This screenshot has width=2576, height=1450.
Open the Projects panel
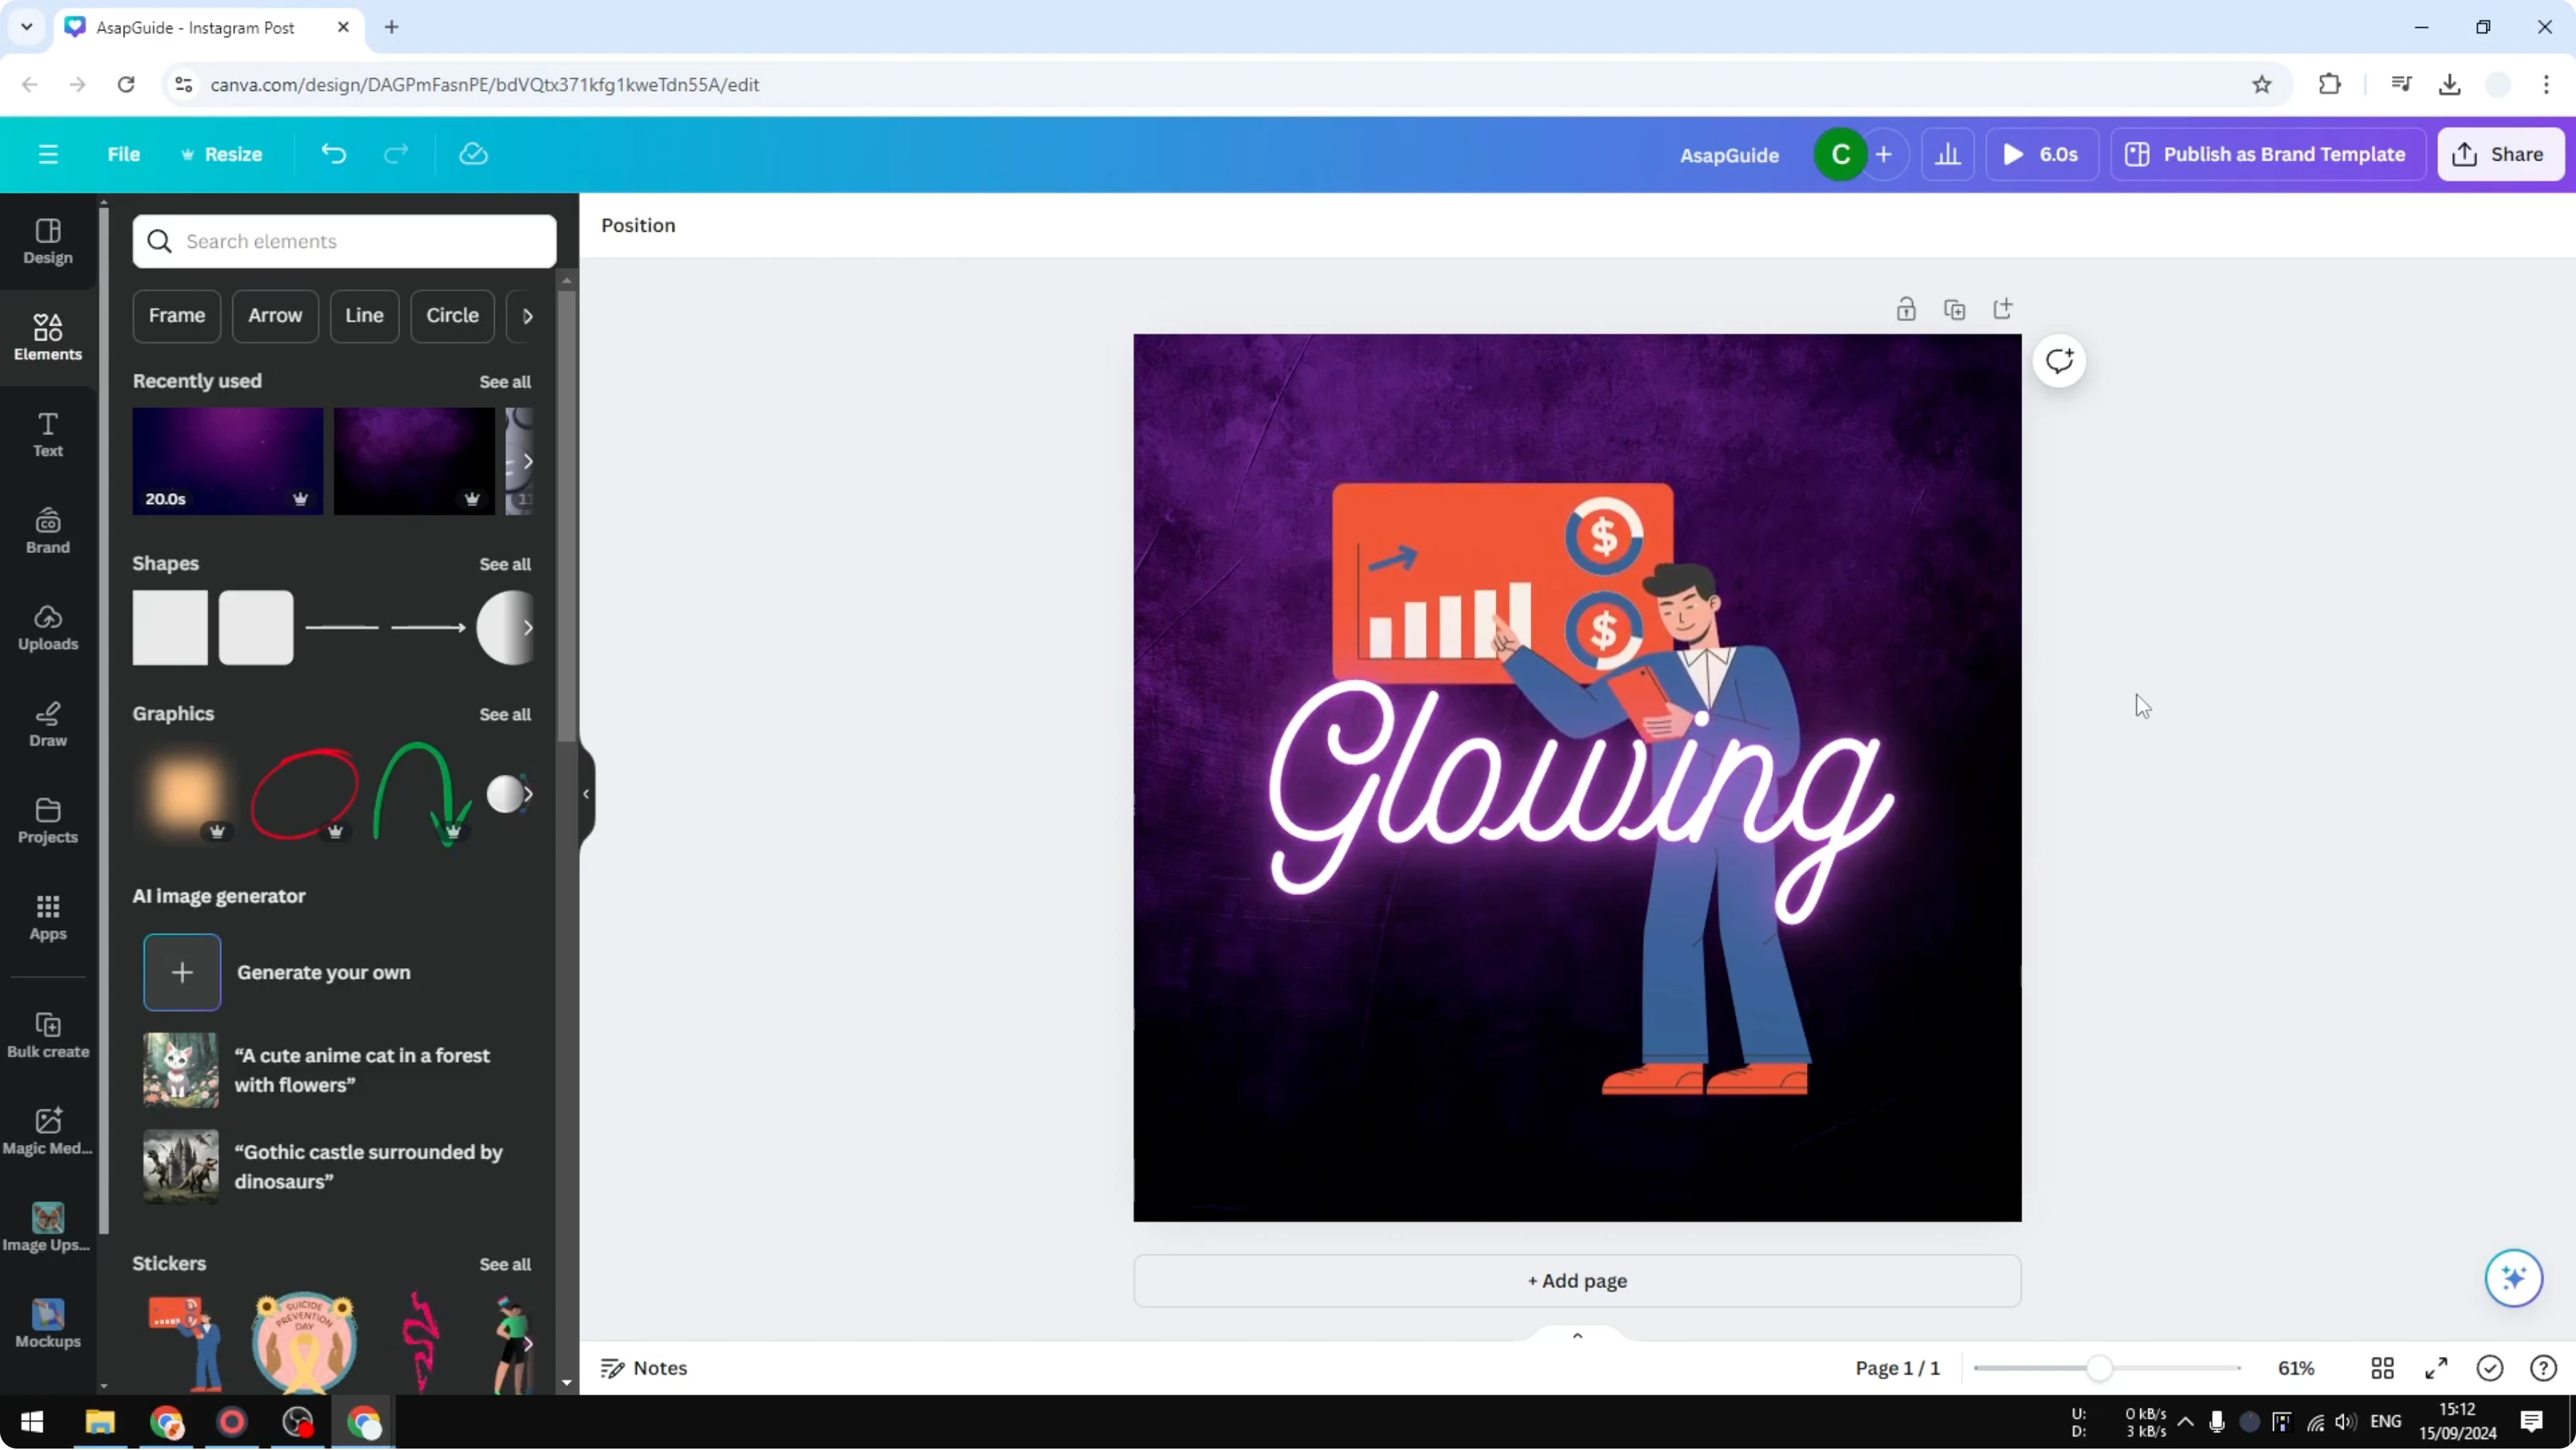[48, 822]
